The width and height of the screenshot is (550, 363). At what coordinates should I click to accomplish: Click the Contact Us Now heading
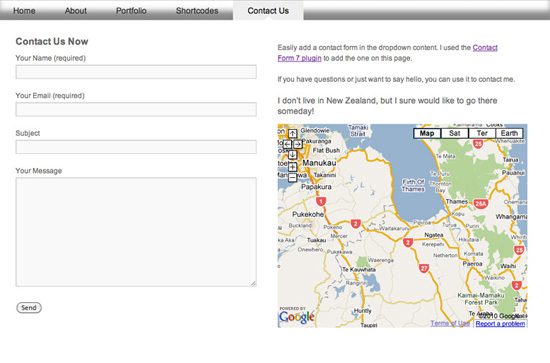pyautogui.click(x=52, y=41)
